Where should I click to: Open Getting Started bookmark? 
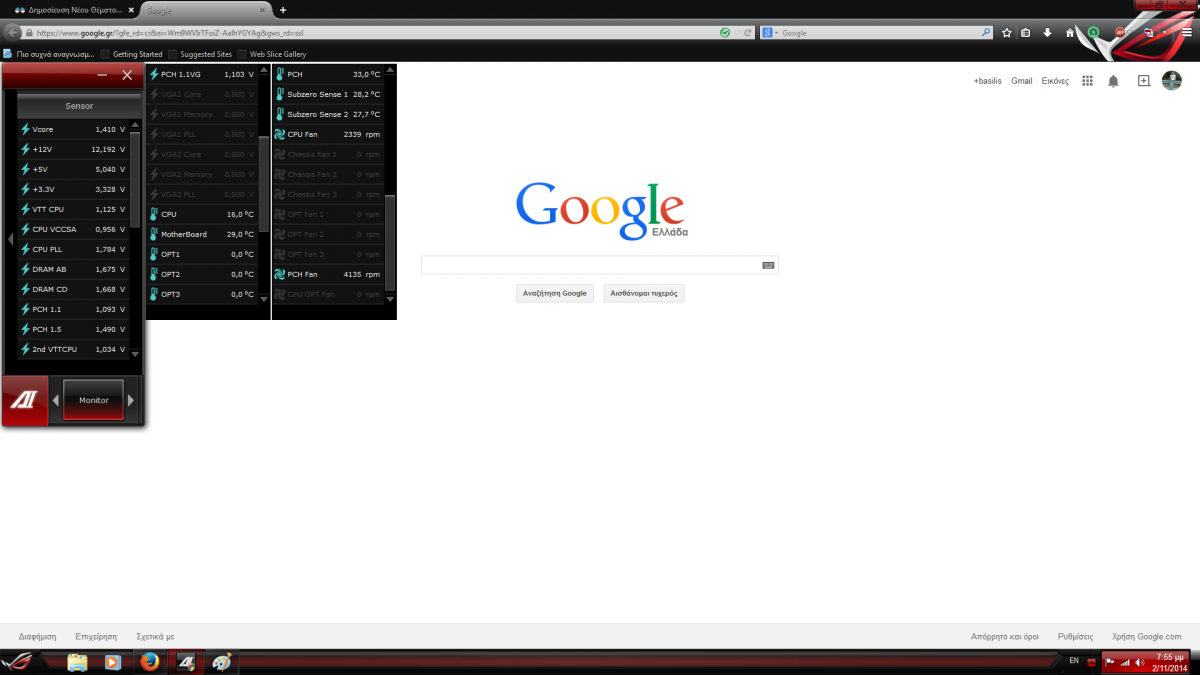[x=131, y=54]
